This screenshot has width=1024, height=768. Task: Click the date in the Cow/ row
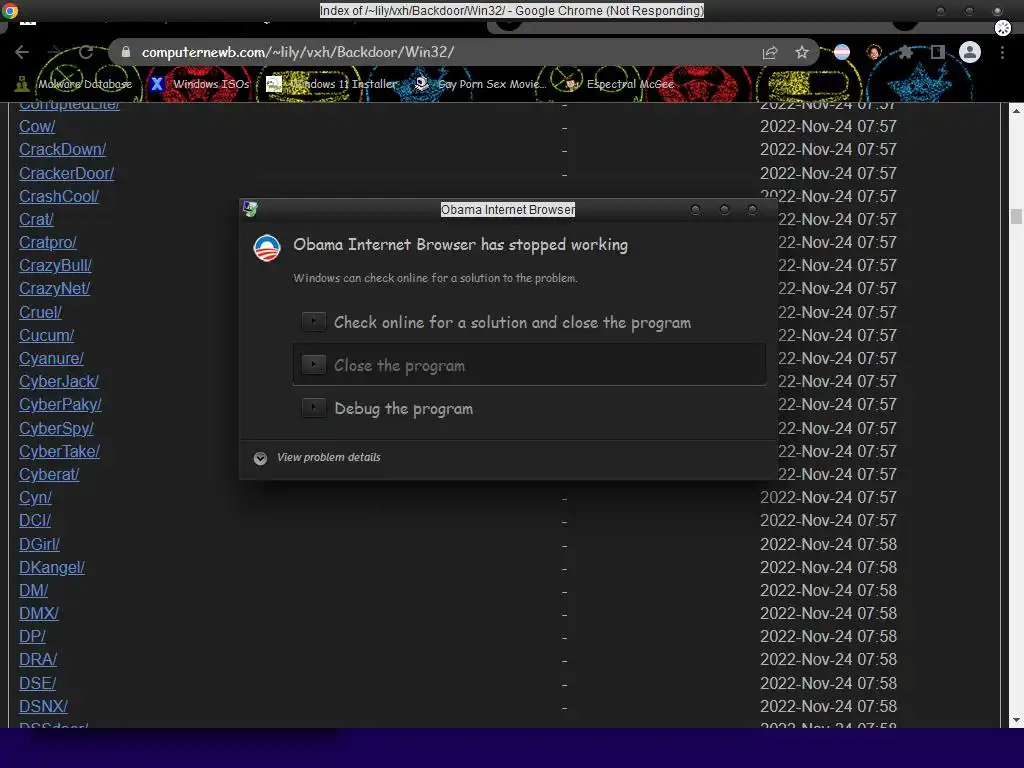828,127
